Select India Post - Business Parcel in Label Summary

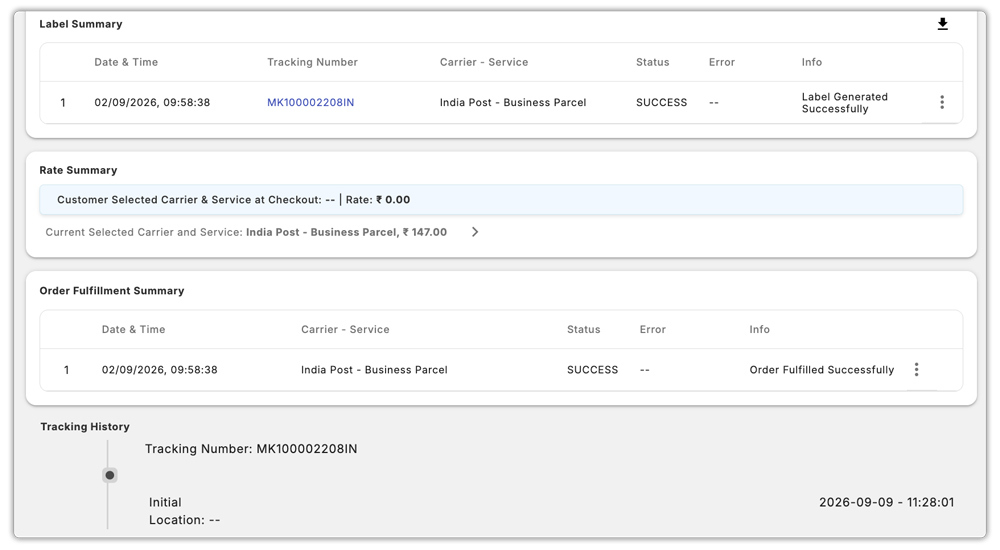pyautogui.click(x=513, y=103)
